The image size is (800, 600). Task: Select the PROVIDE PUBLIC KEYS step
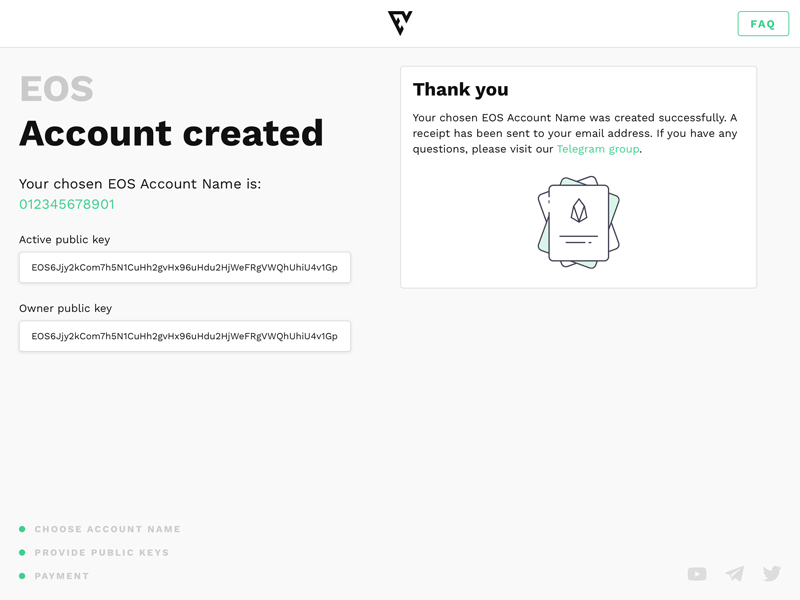[104, 552]
